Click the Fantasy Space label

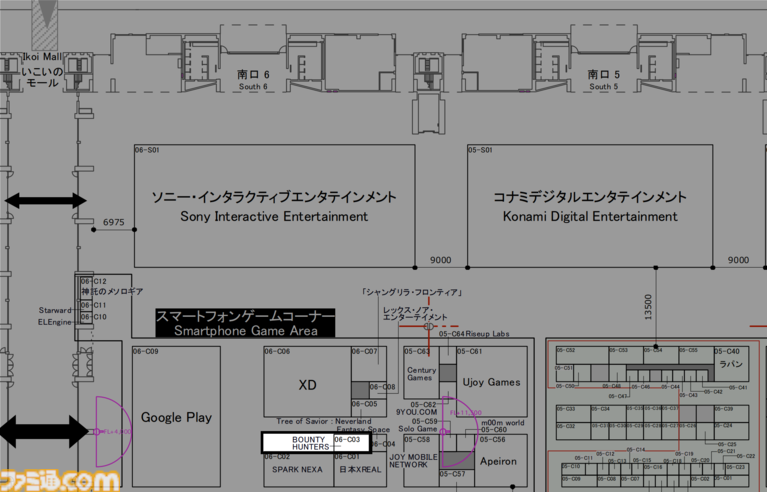[x=363, y=429]
